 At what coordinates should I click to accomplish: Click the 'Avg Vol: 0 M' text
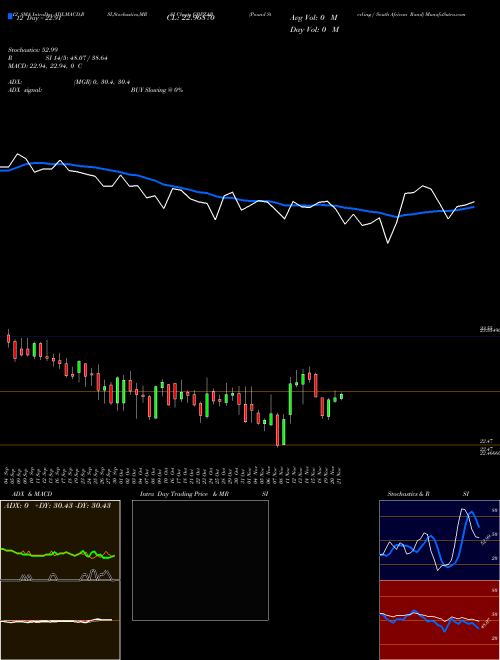[314, 18]
